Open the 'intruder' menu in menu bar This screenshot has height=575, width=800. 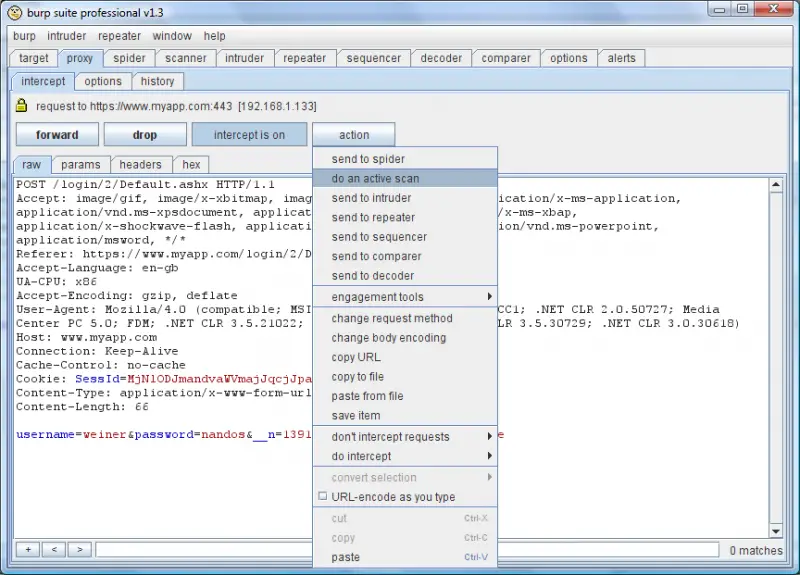pyautogui.click(x=66, y=36)
